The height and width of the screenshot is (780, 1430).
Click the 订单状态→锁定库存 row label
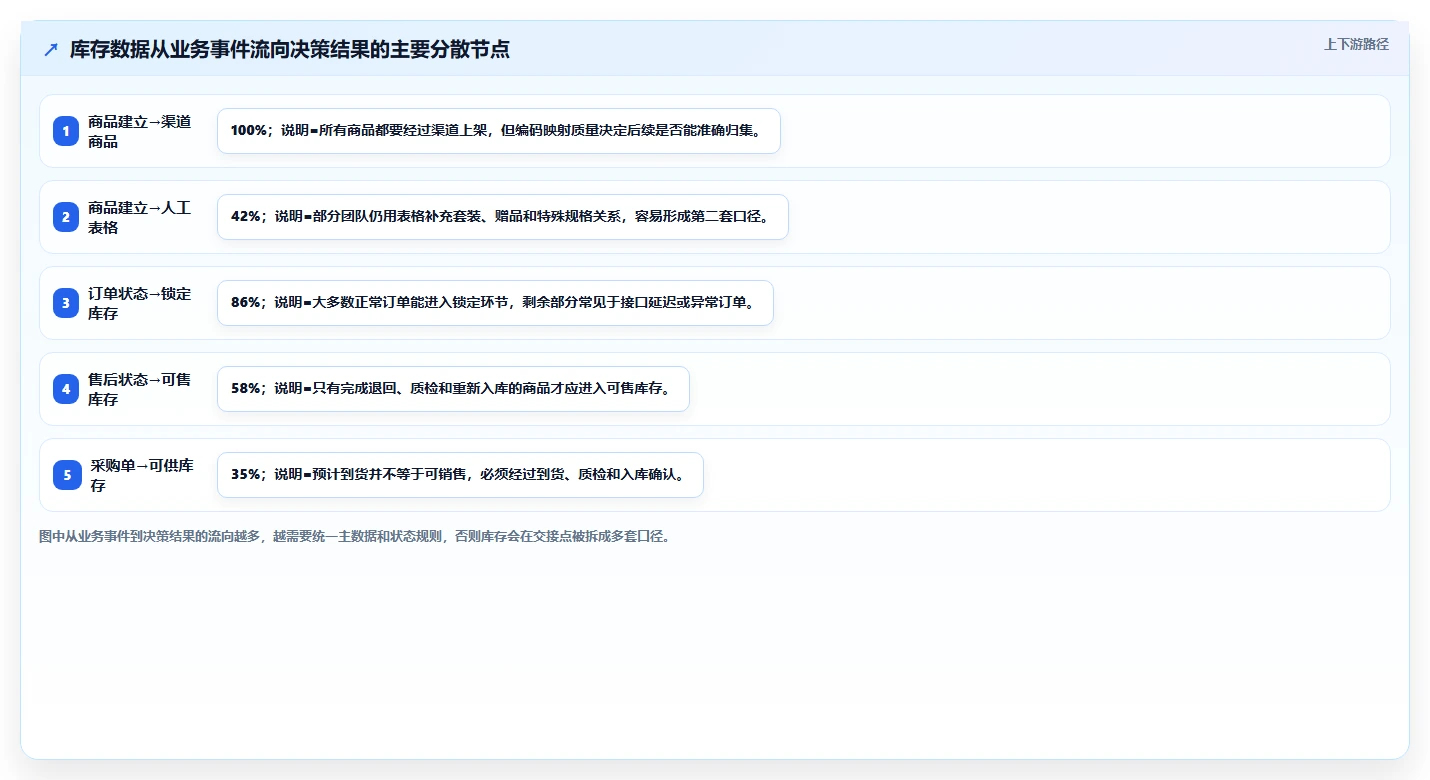pyautogui.click(x=139, y=303)
